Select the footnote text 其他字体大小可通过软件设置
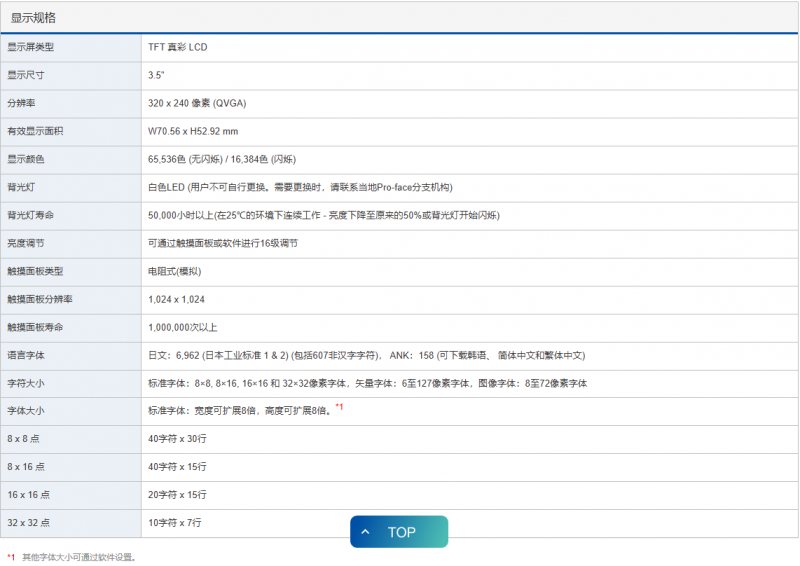This screenshot has height=566, width=800. pos(78,557)
